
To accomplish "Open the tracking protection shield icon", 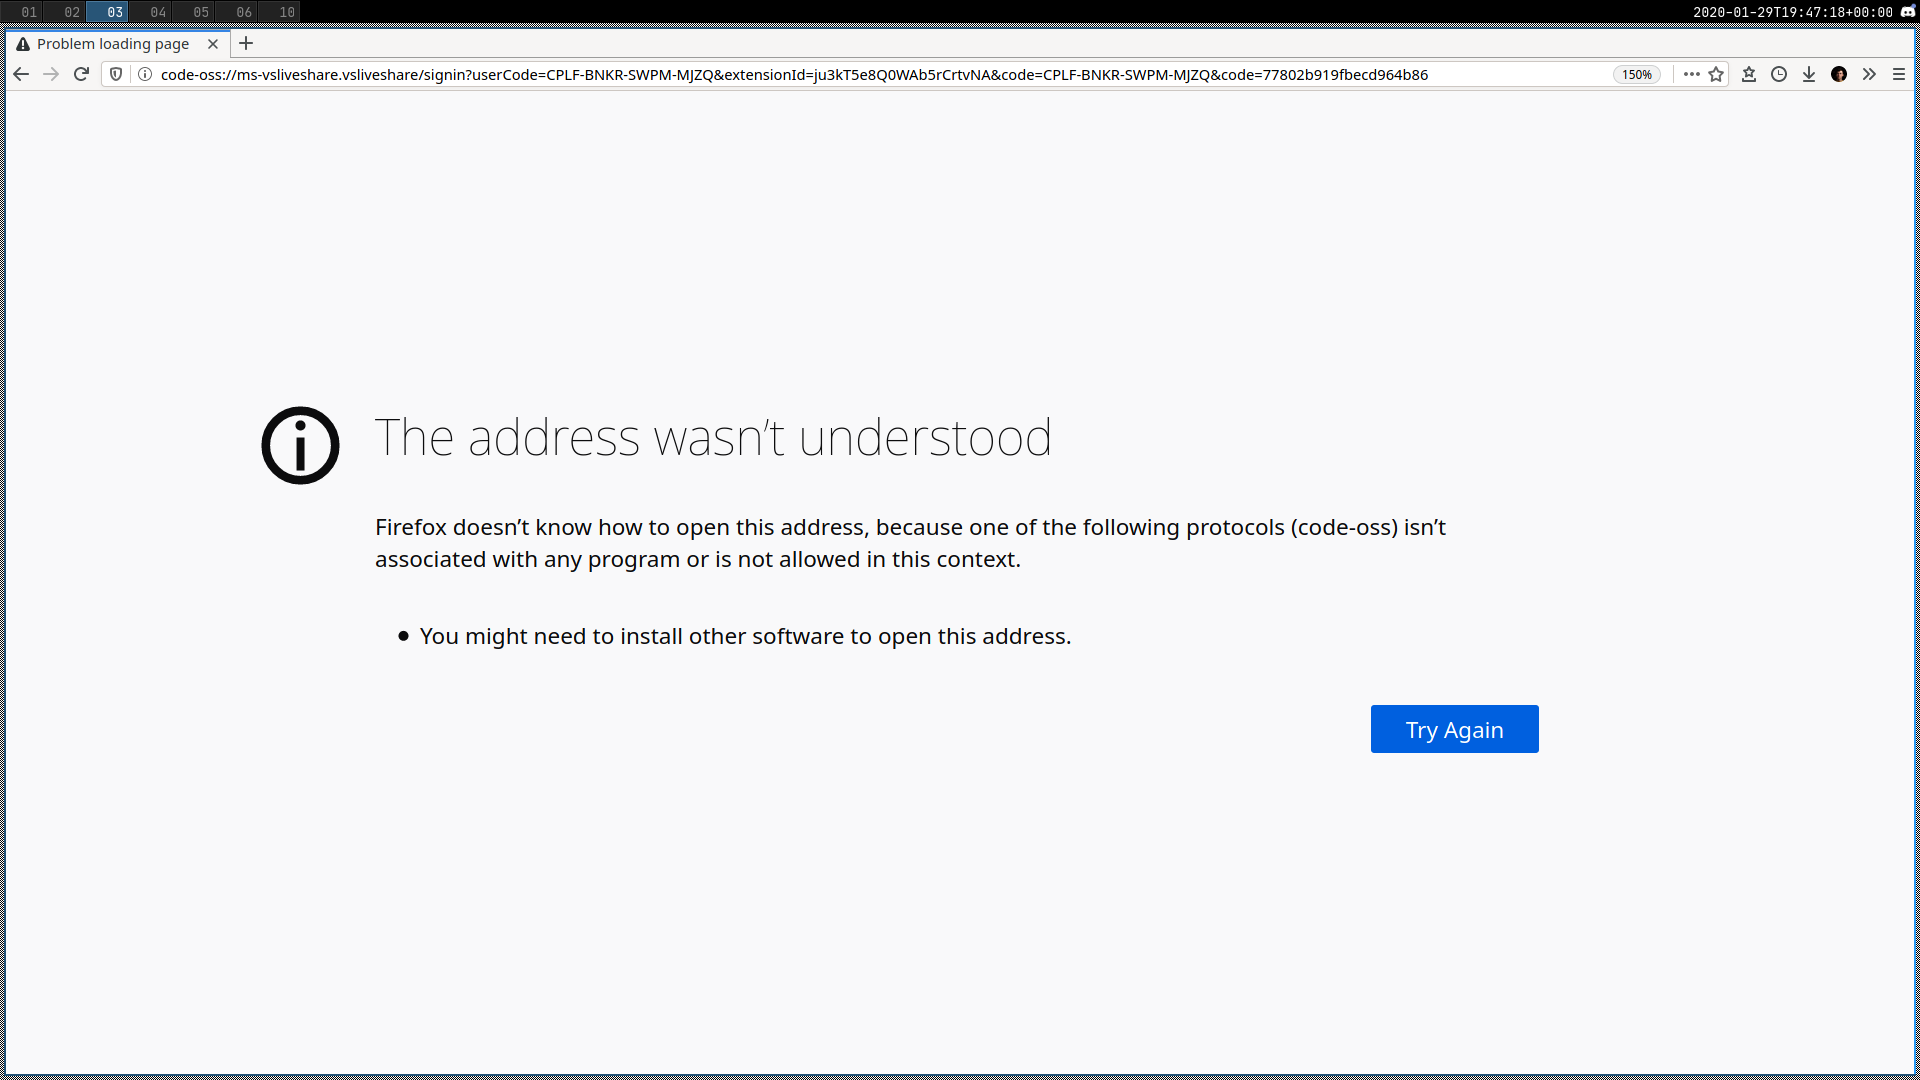I will (x=118, y=73).
